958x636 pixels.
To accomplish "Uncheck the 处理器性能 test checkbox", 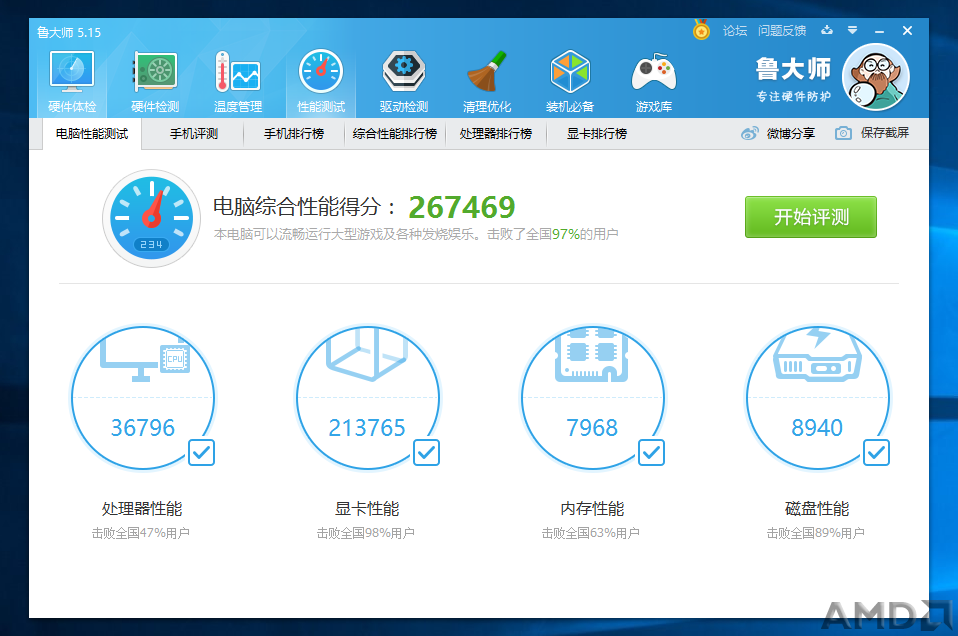I will pos(201,453).
